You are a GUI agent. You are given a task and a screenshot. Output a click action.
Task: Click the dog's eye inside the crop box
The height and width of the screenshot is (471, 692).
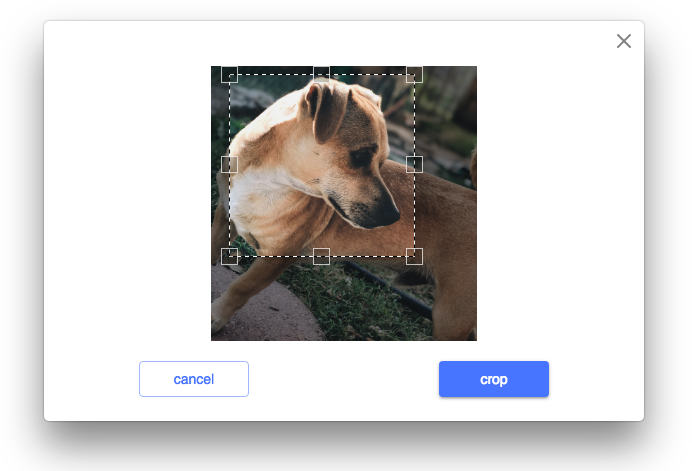click(361, 157)
